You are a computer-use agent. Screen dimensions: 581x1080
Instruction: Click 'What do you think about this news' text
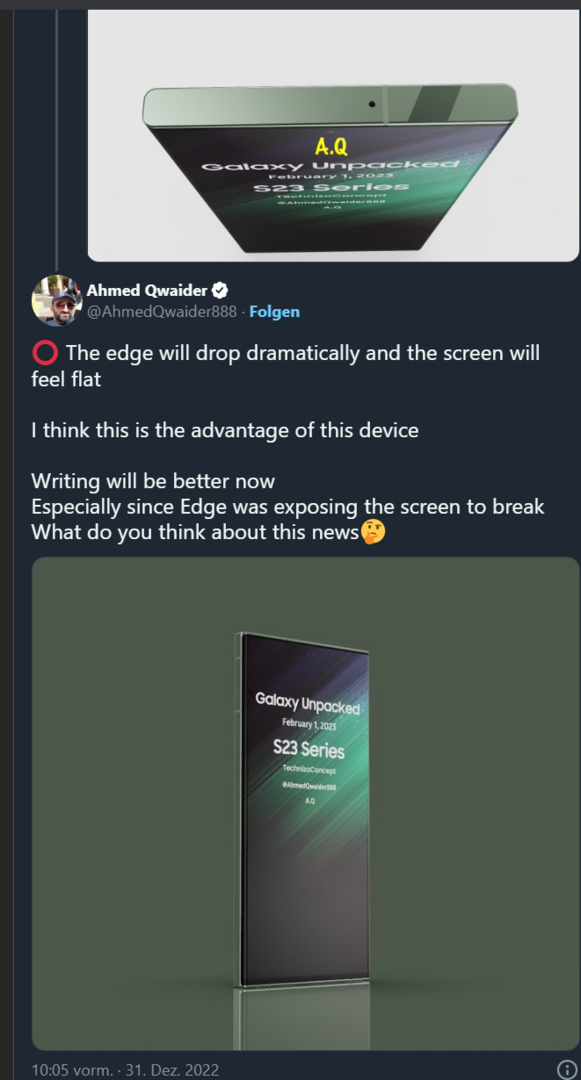(x=196, y=532)
